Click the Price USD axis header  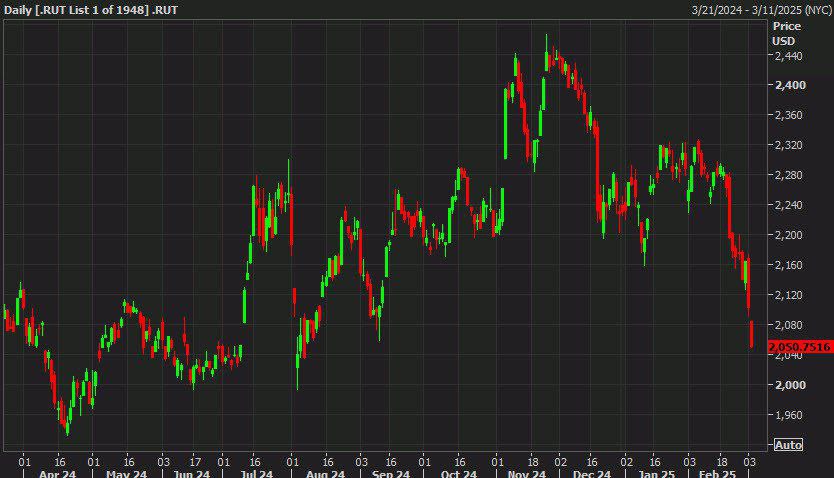coord(787,33)
